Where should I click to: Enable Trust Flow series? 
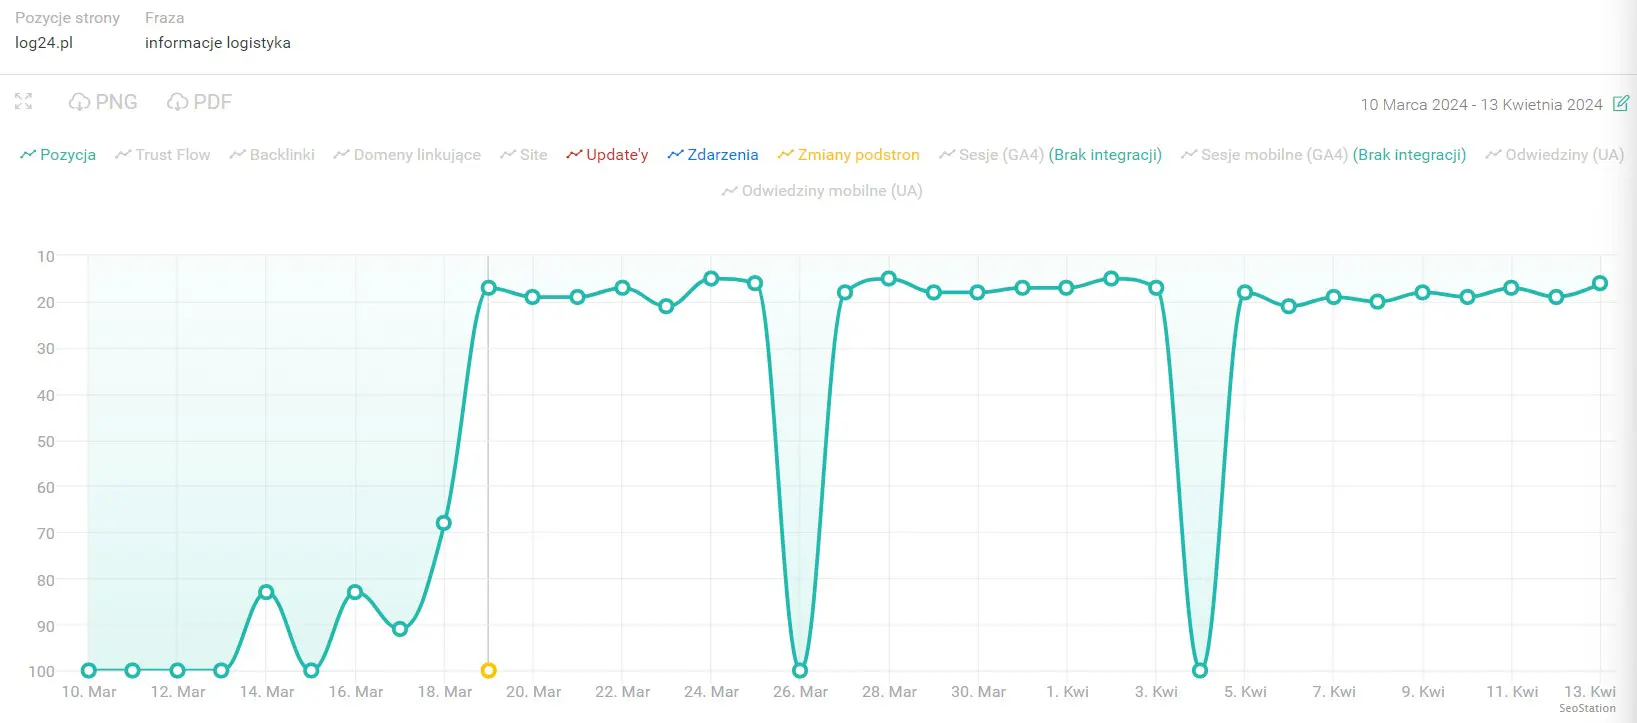pos(163,155)
